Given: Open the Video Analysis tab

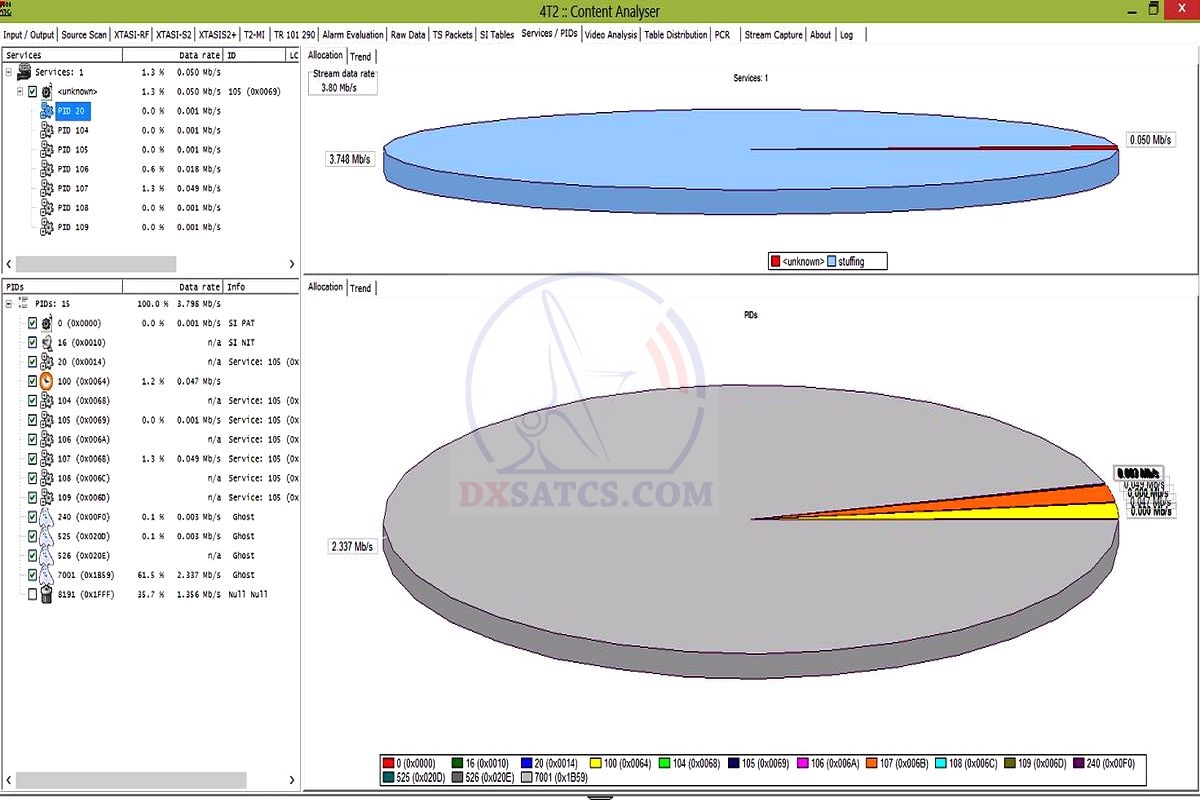Looking at the screenshot, I should (x=610, y=35).
